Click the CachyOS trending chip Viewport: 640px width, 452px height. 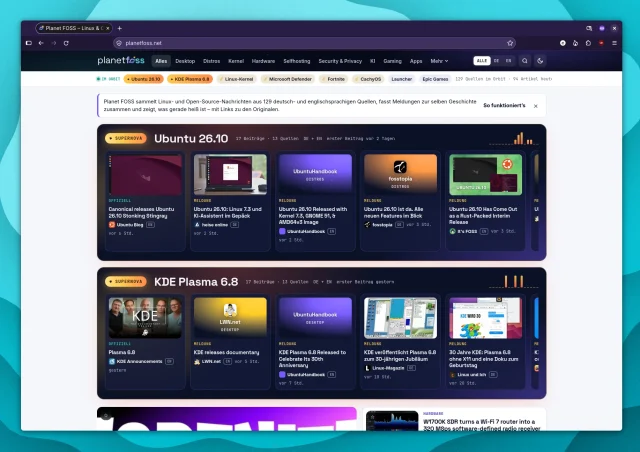coord(368,79)
